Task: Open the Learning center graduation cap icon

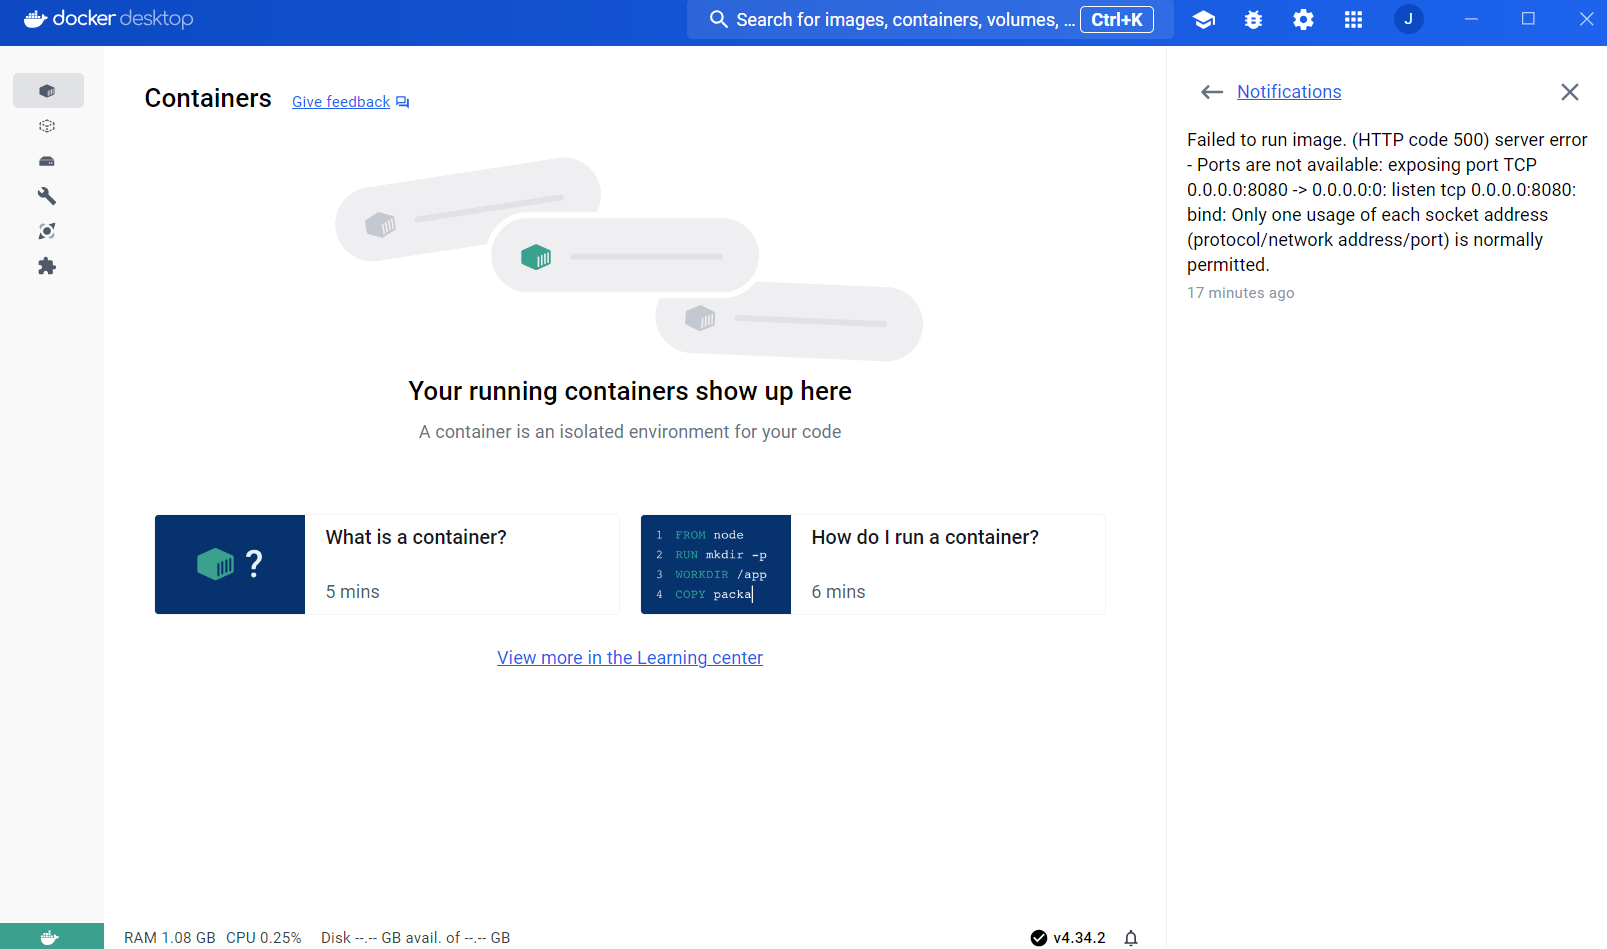Action: click(1204, 19)
